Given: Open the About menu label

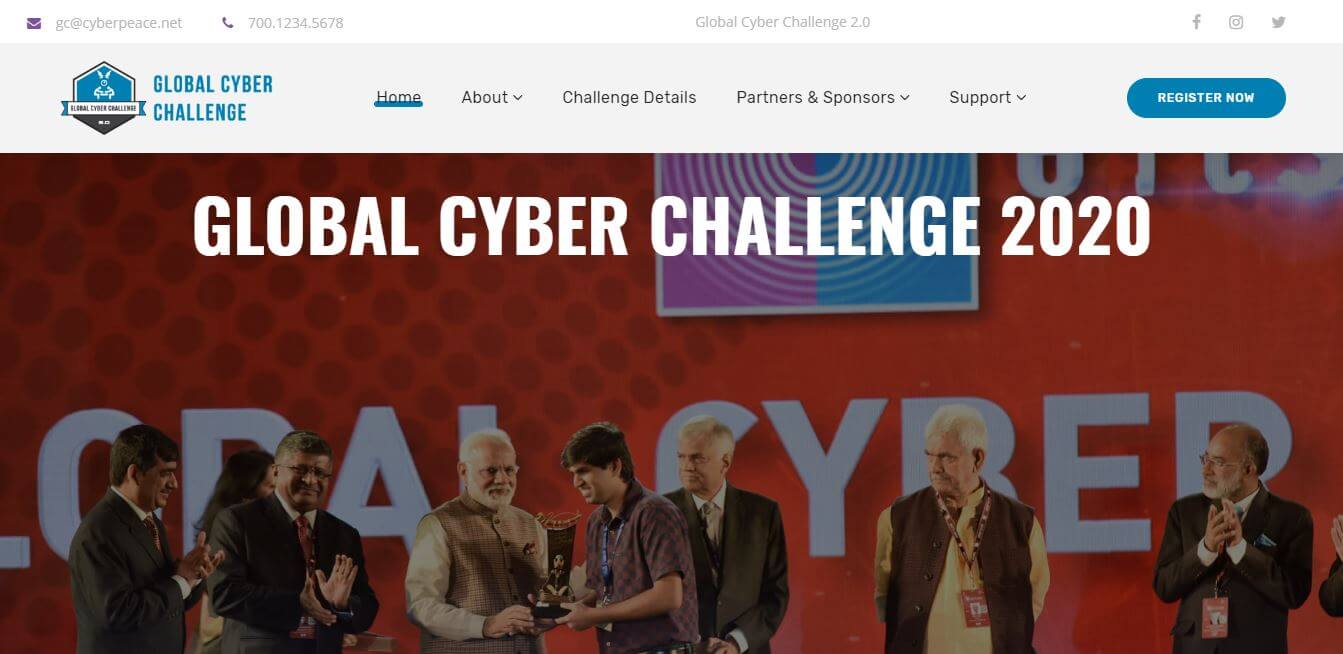Looking at the screenshot, I should [485, 97].
